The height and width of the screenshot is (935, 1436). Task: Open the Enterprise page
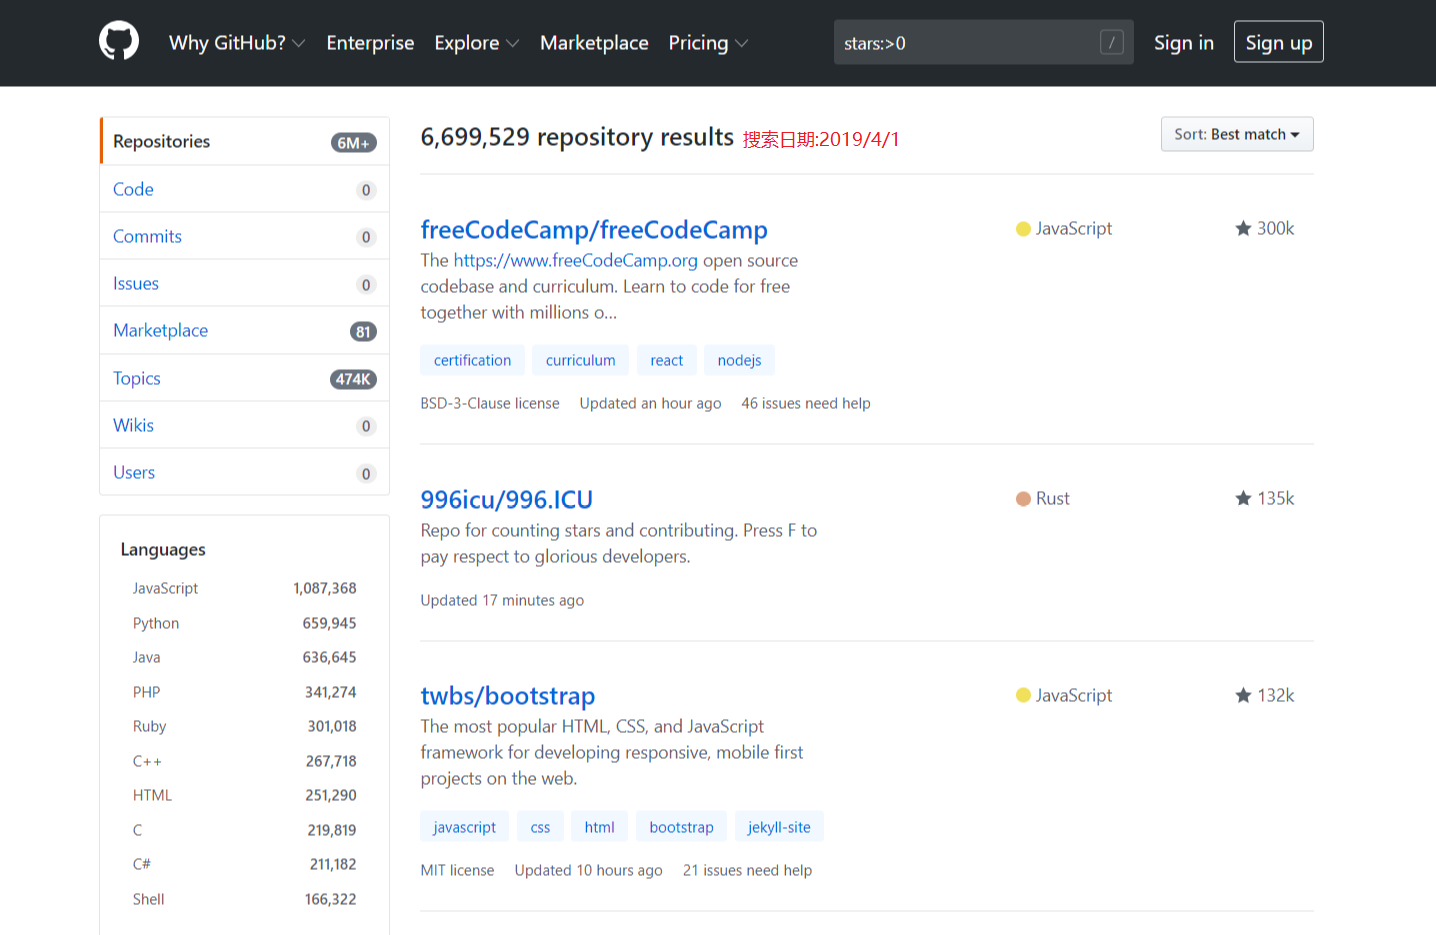tap(370, 43)
